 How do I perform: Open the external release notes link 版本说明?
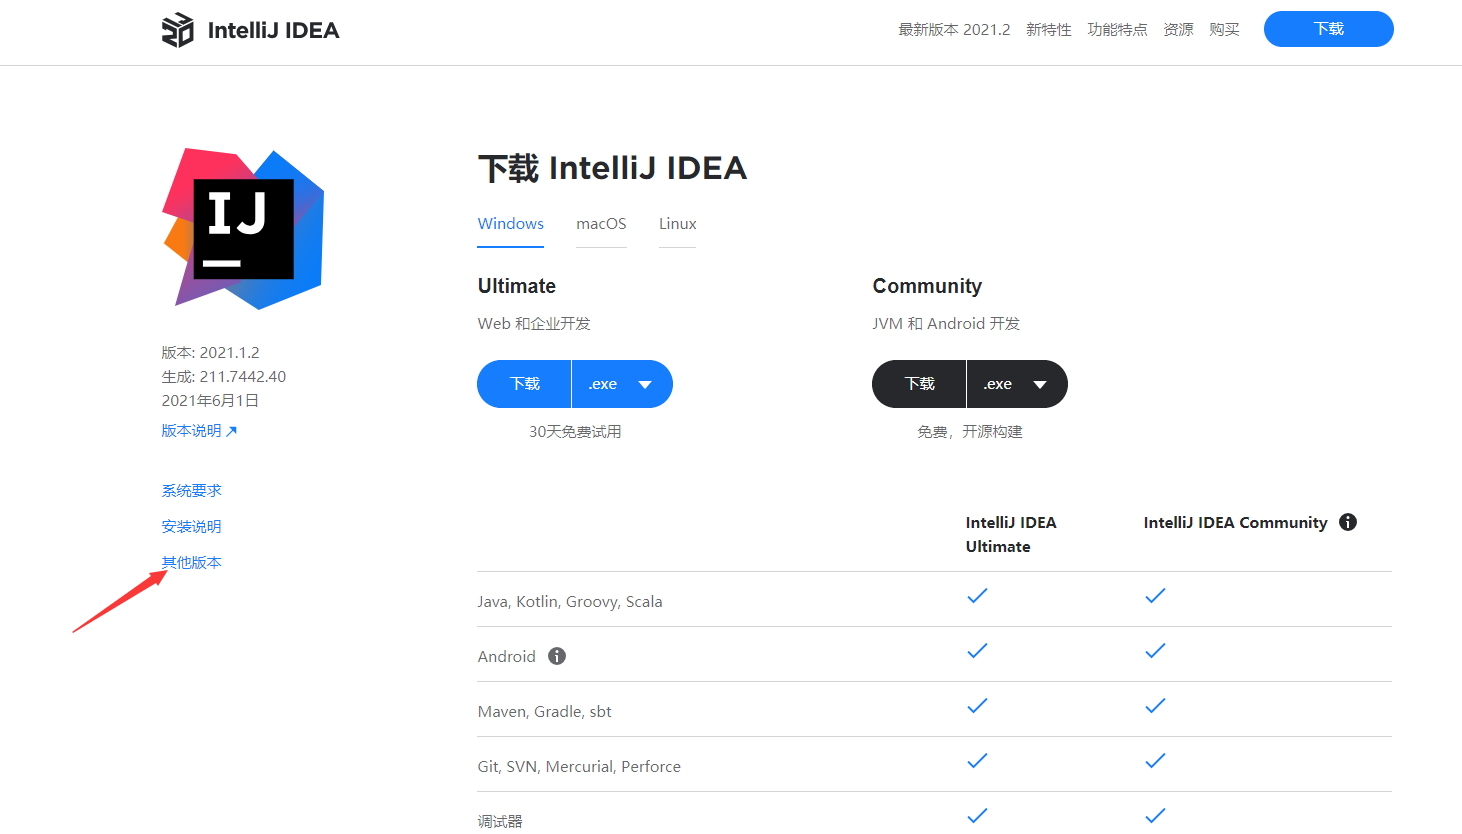coord(199,431)
